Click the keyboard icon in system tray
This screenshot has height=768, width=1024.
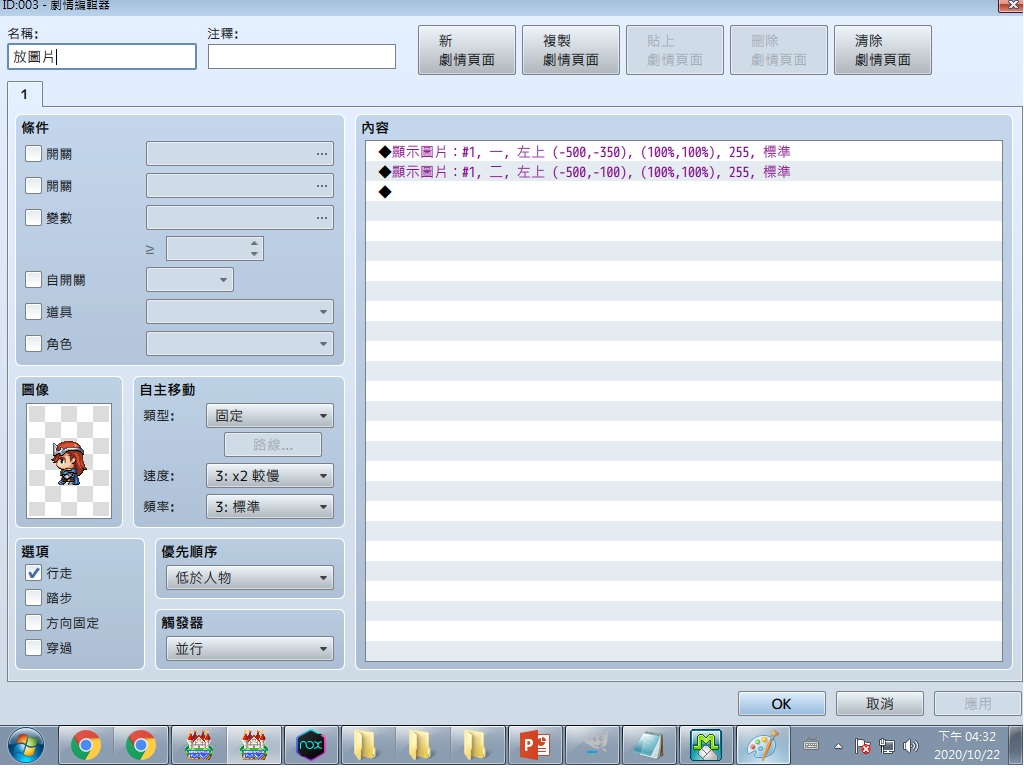tap(811, 744)
